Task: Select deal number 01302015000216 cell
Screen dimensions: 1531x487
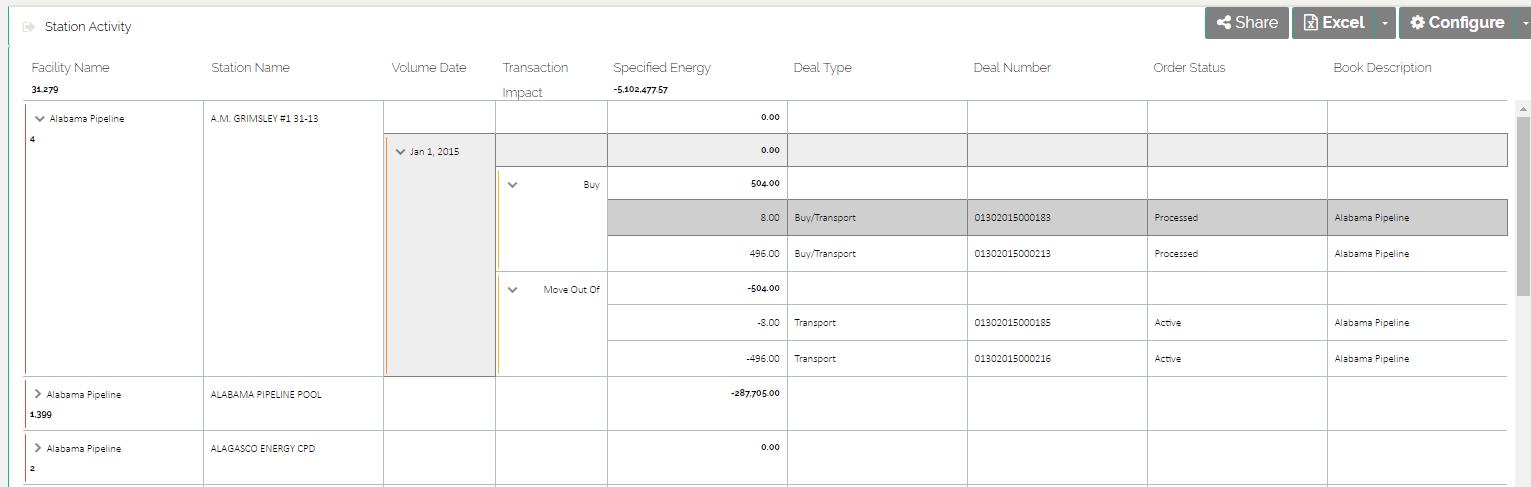Action: tap(1012, 359)
